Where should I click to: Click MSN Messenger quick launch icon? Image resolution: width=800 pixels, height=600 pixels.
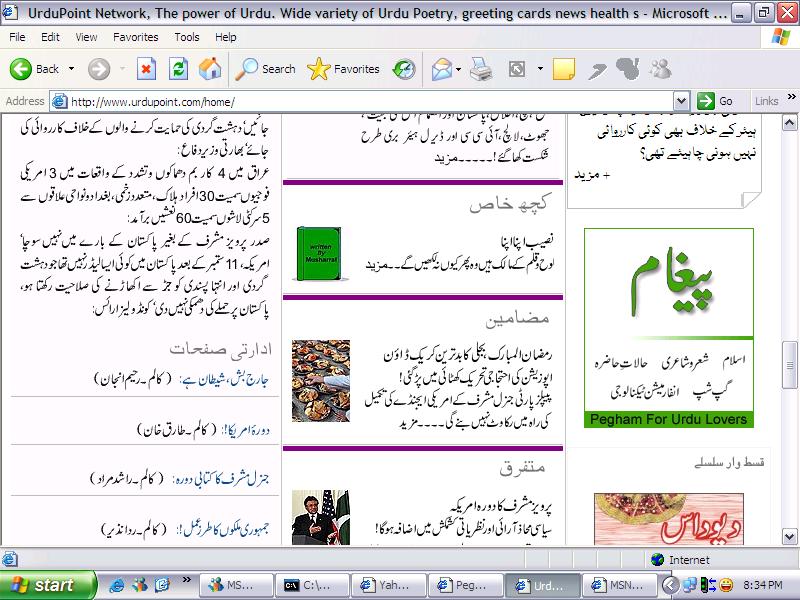[139, 585]
